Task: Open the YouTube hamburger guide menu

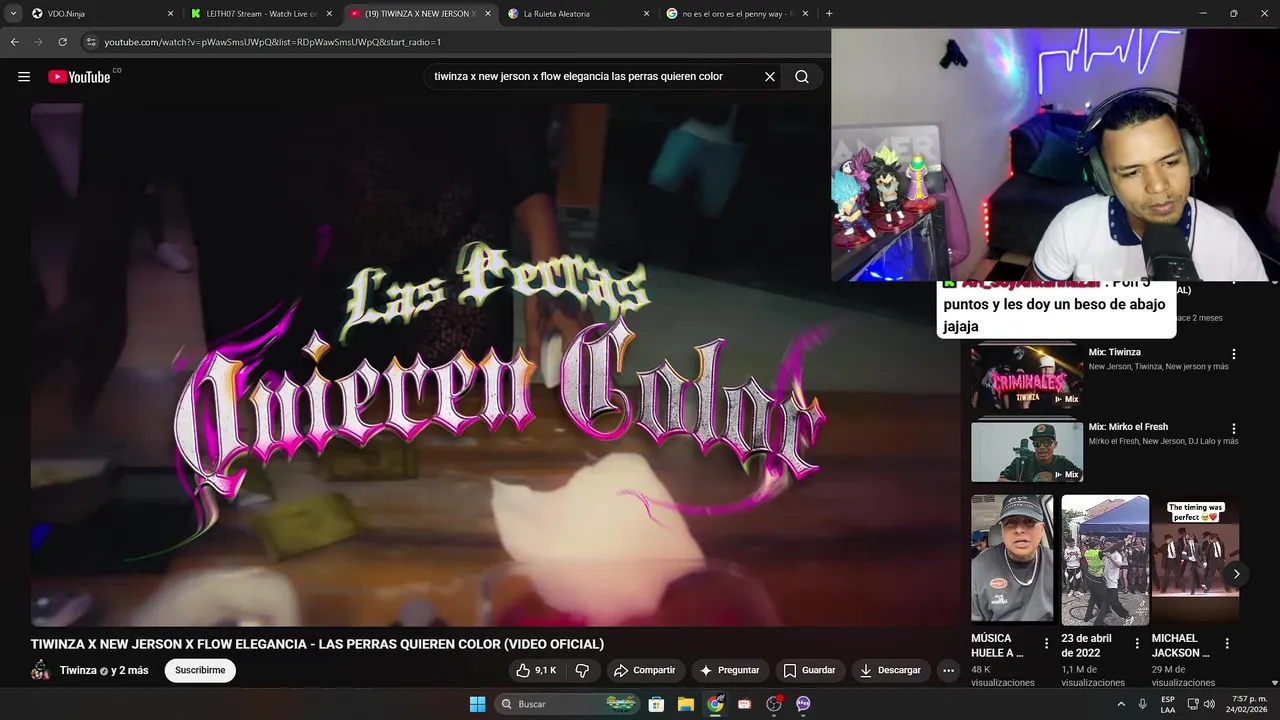Action: tap(24, 77)
